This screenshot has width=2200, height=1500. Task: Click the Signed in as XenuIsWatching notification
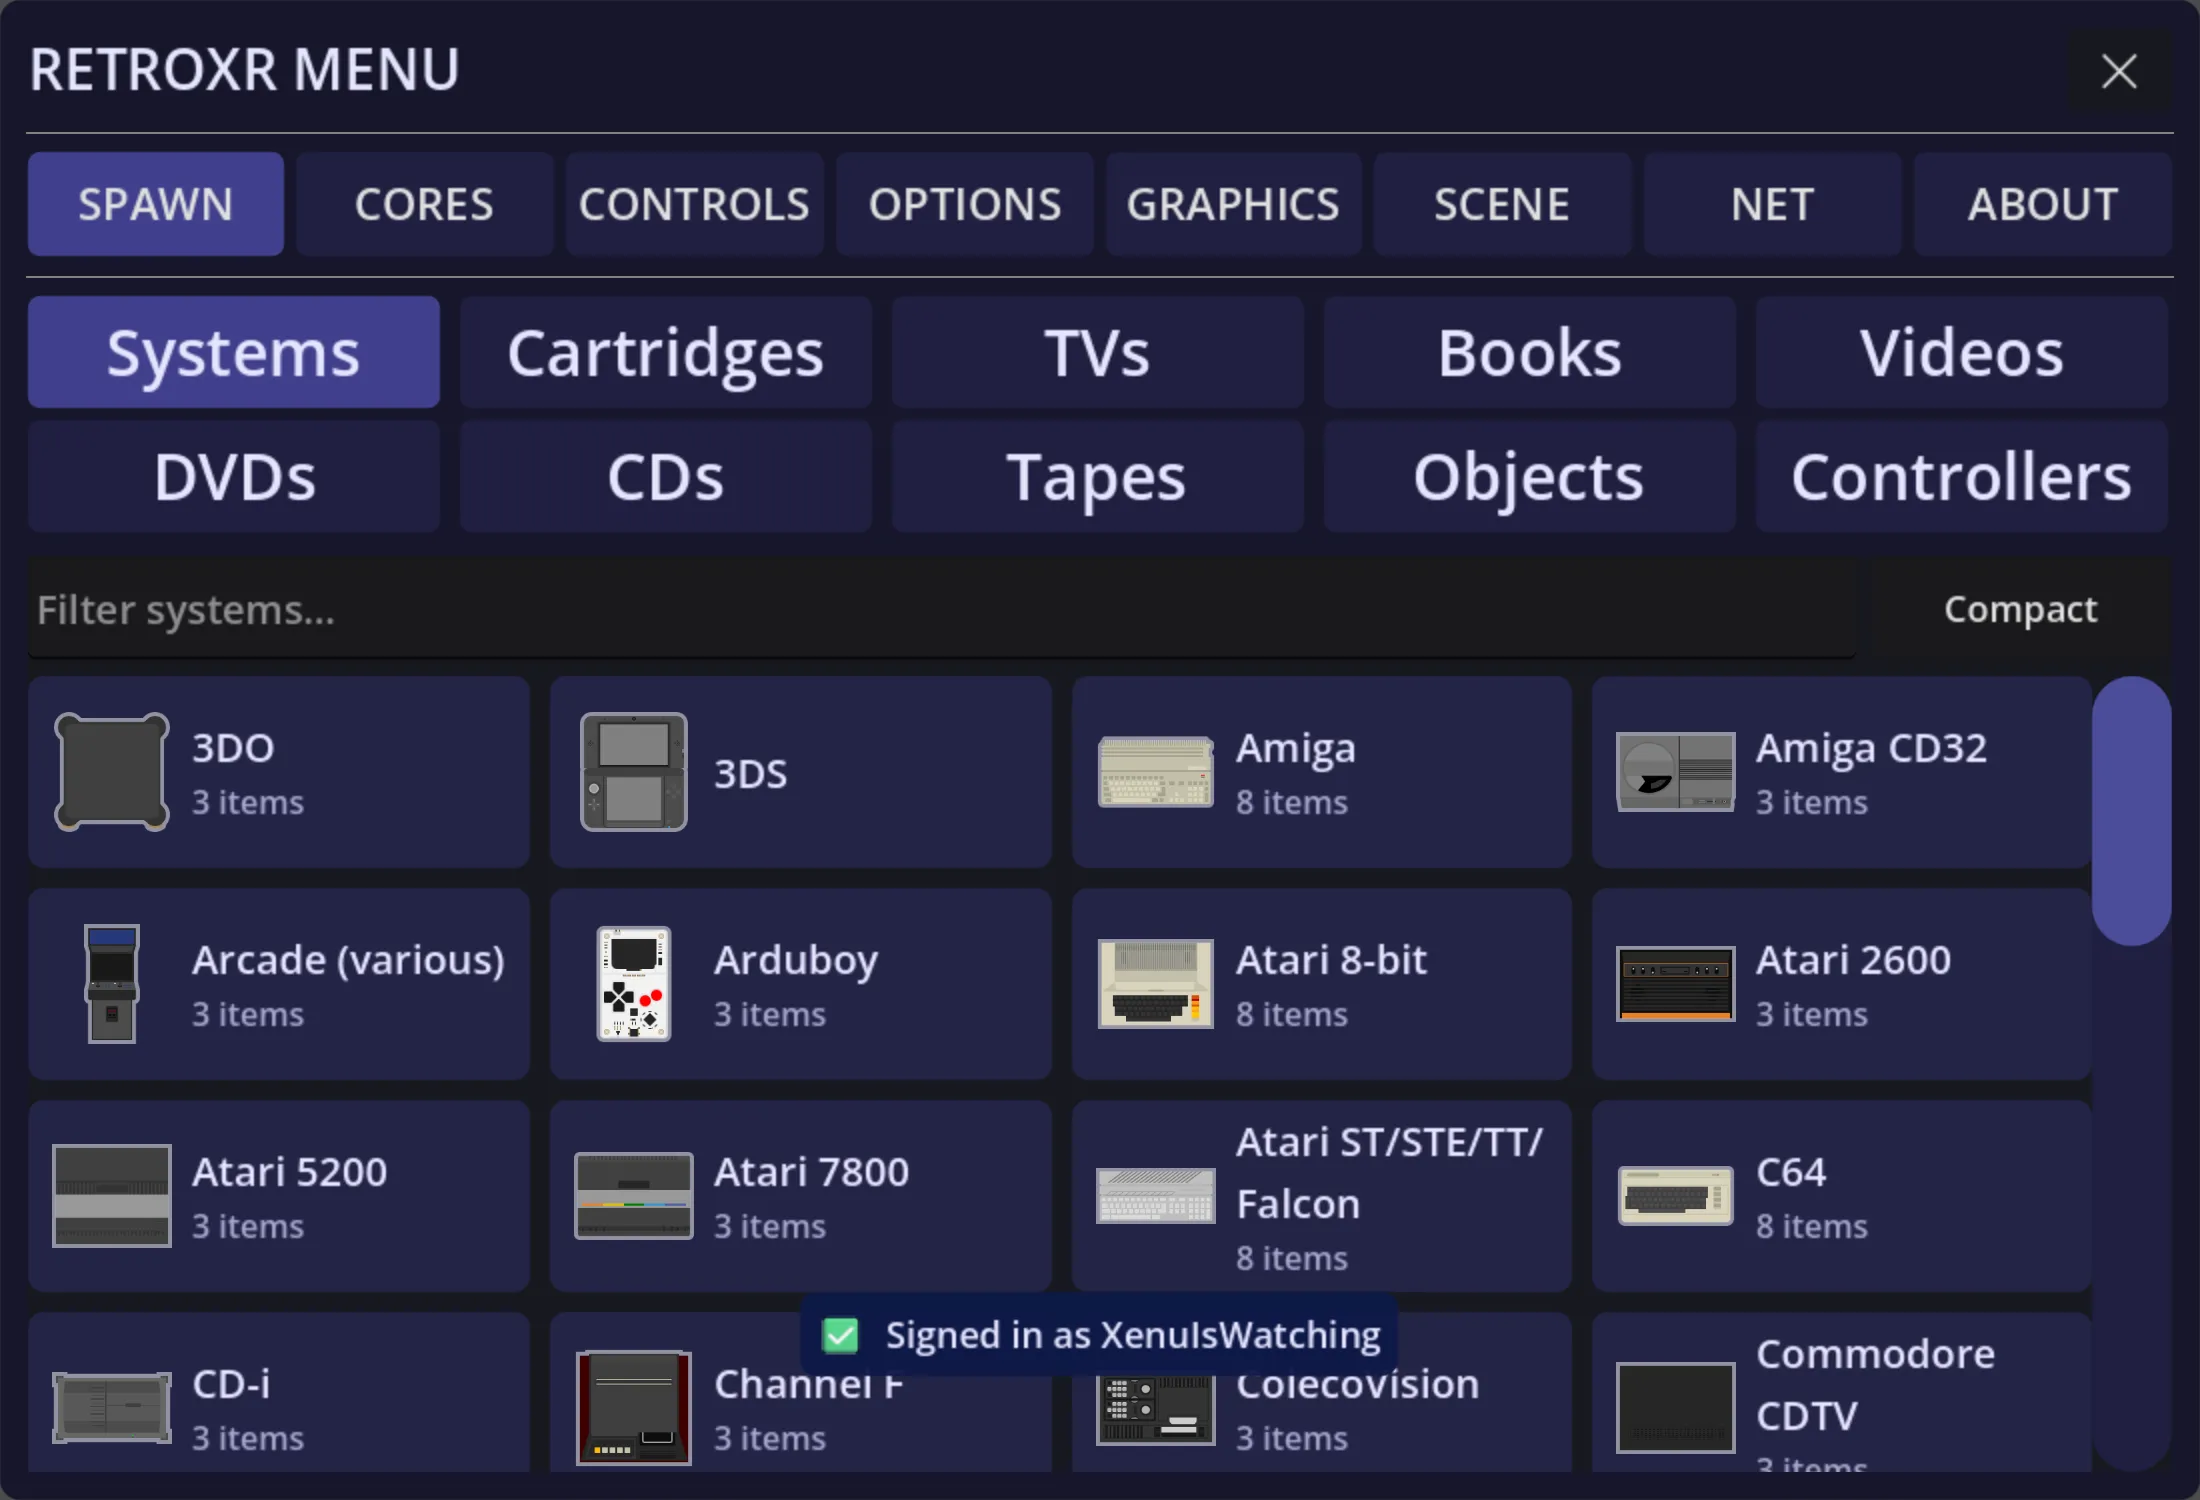[1099, 1335]
